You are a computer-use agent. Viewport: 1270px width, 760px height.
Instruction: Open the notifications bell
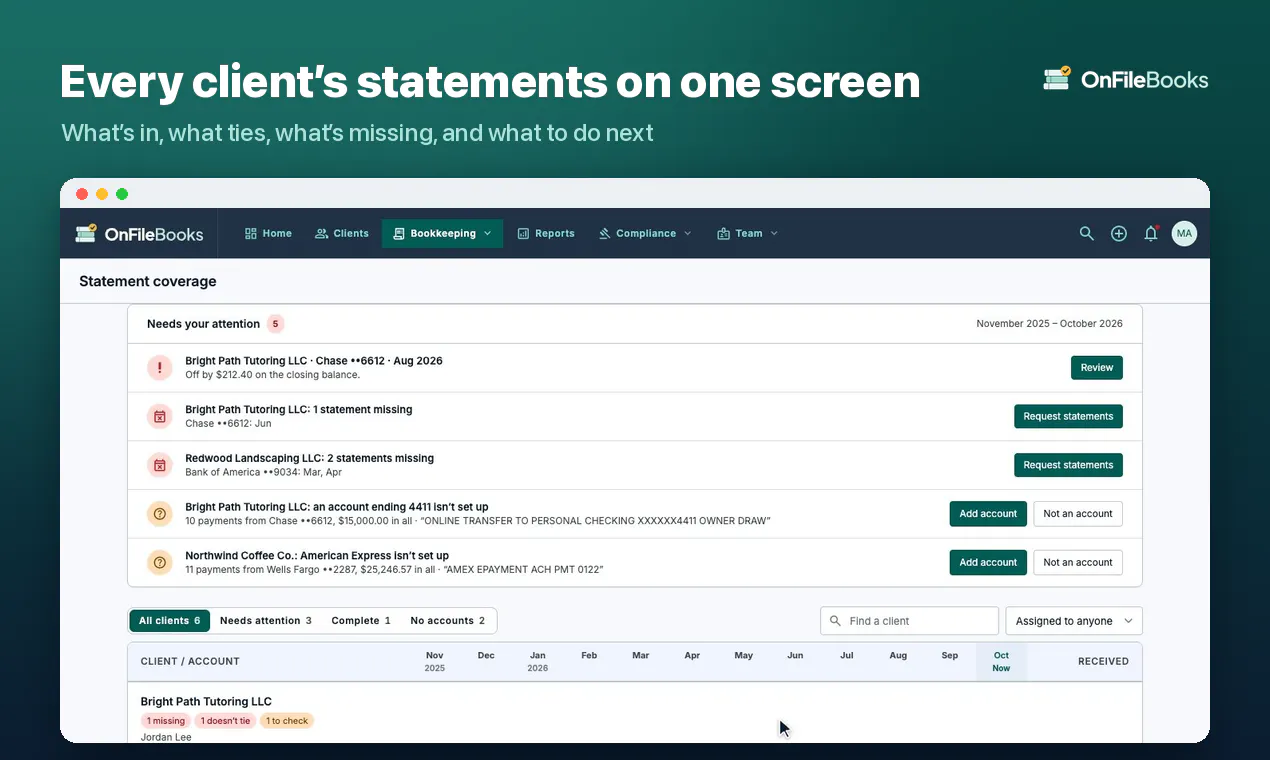click(x=1151, y=233)
